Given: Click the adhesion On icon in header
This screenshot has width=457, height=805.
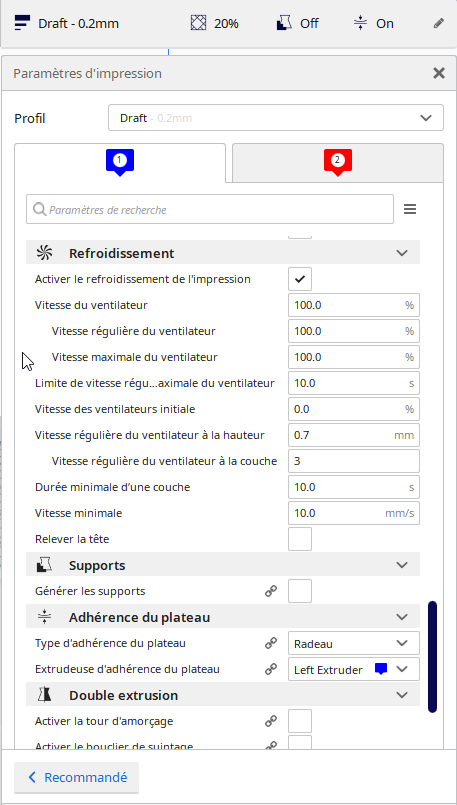Looking at the screenshot, I should pos(361,23).
